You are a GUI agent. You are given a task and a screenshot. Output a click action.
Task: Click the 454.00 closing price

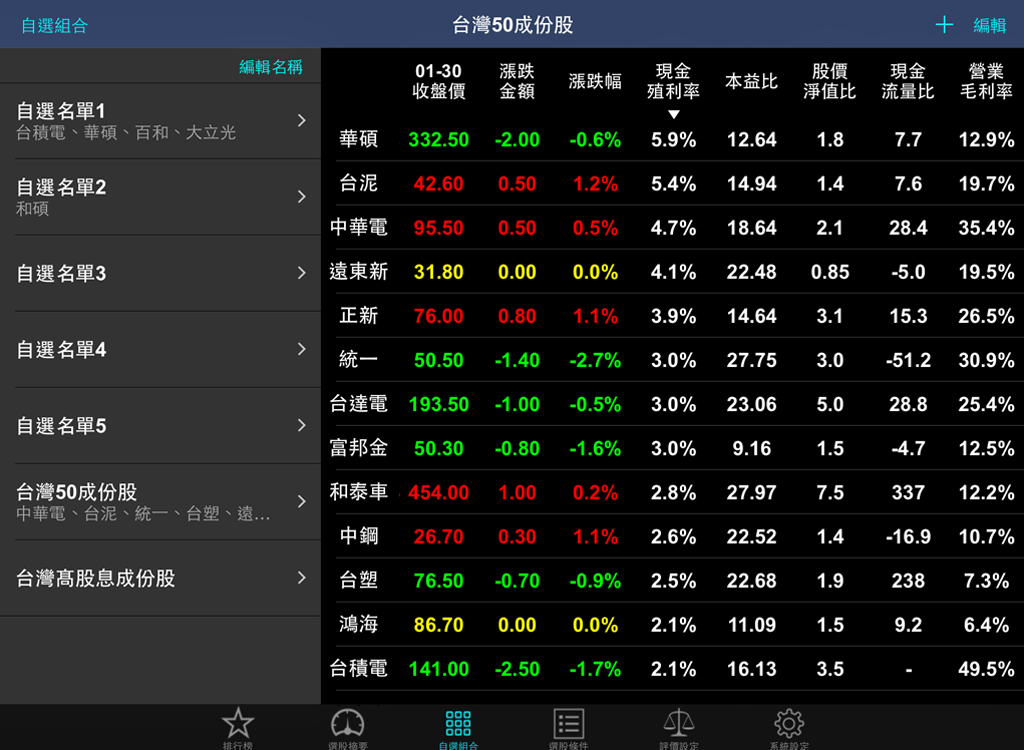pos(439,493)
